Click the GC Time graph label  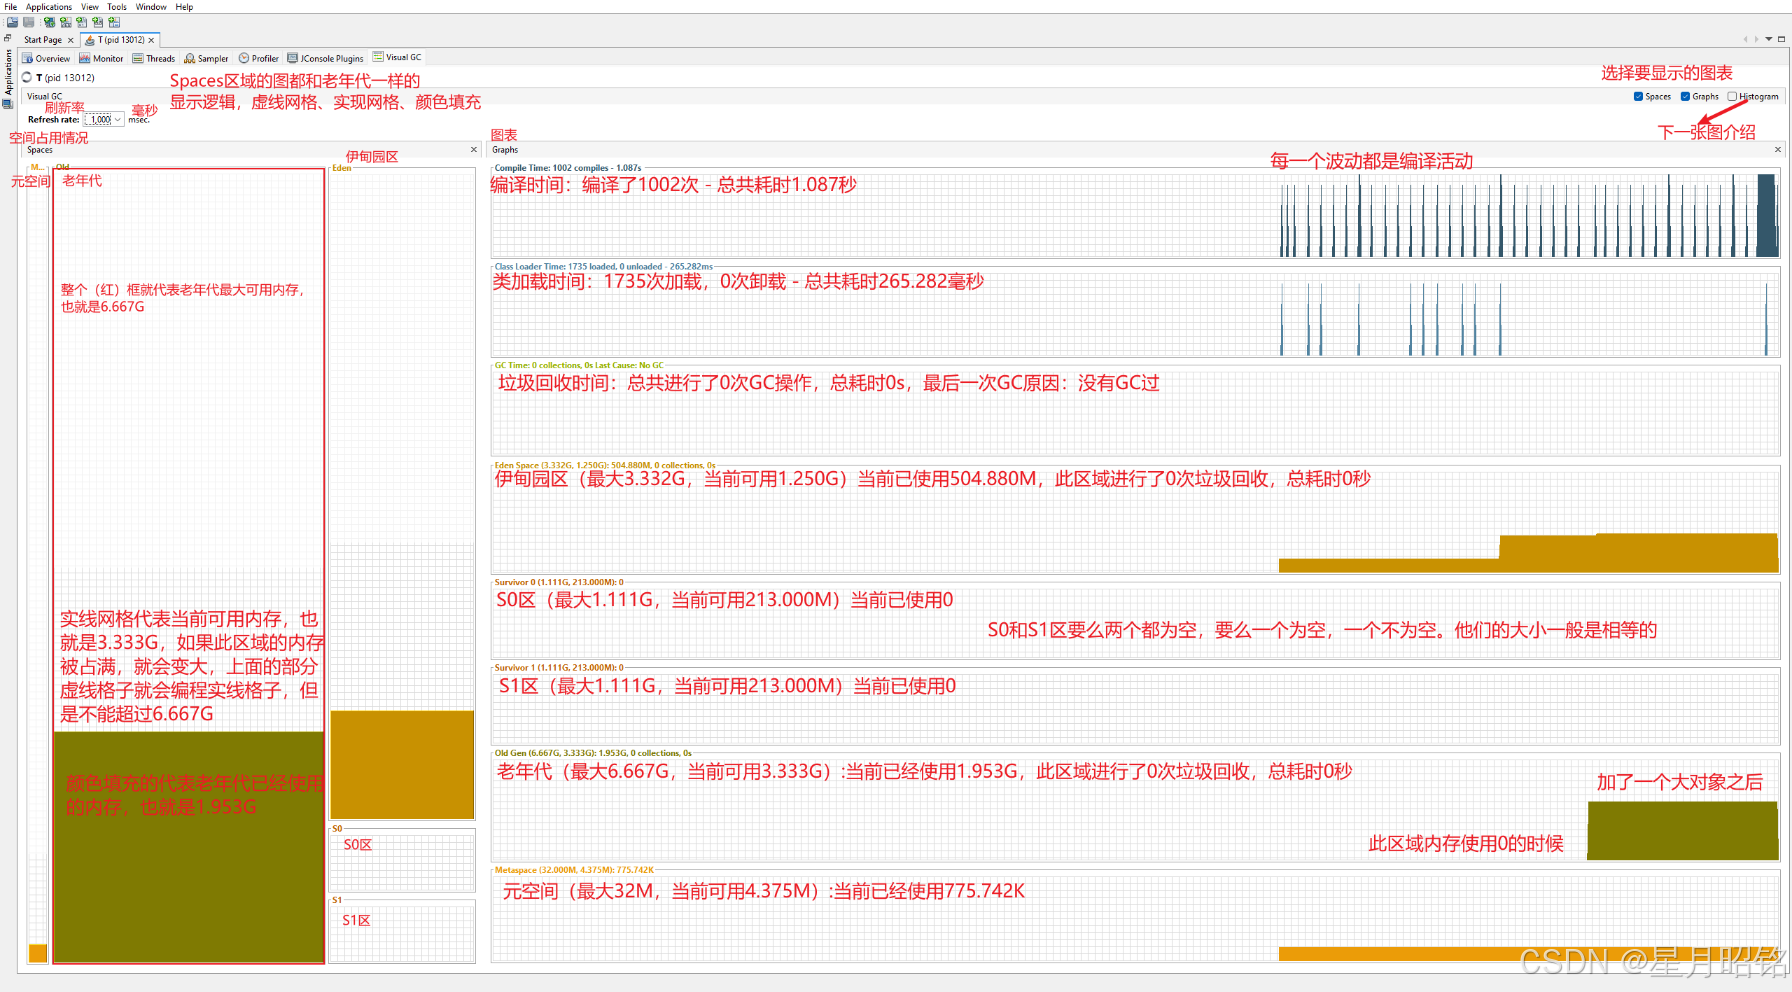click(579, 365)
